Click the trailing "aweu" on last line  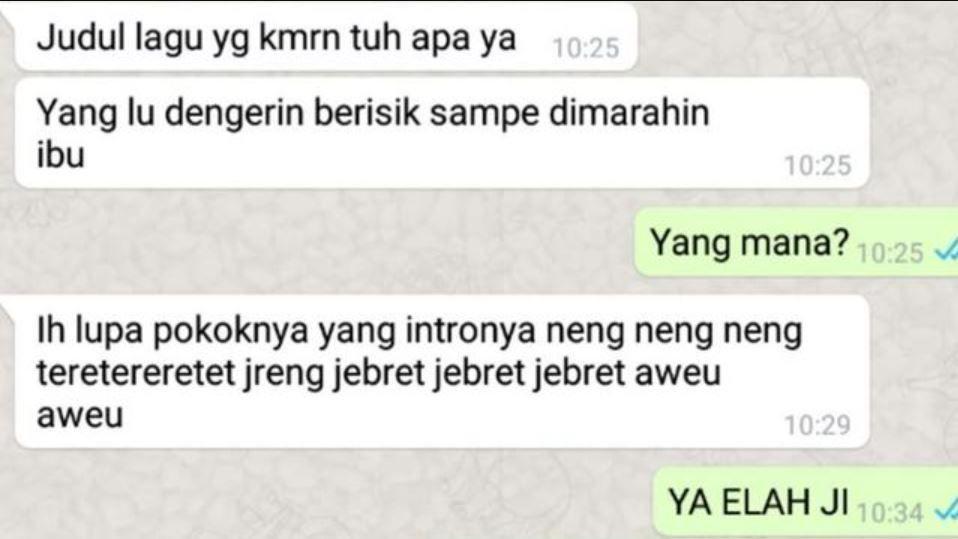coord(80,416)
